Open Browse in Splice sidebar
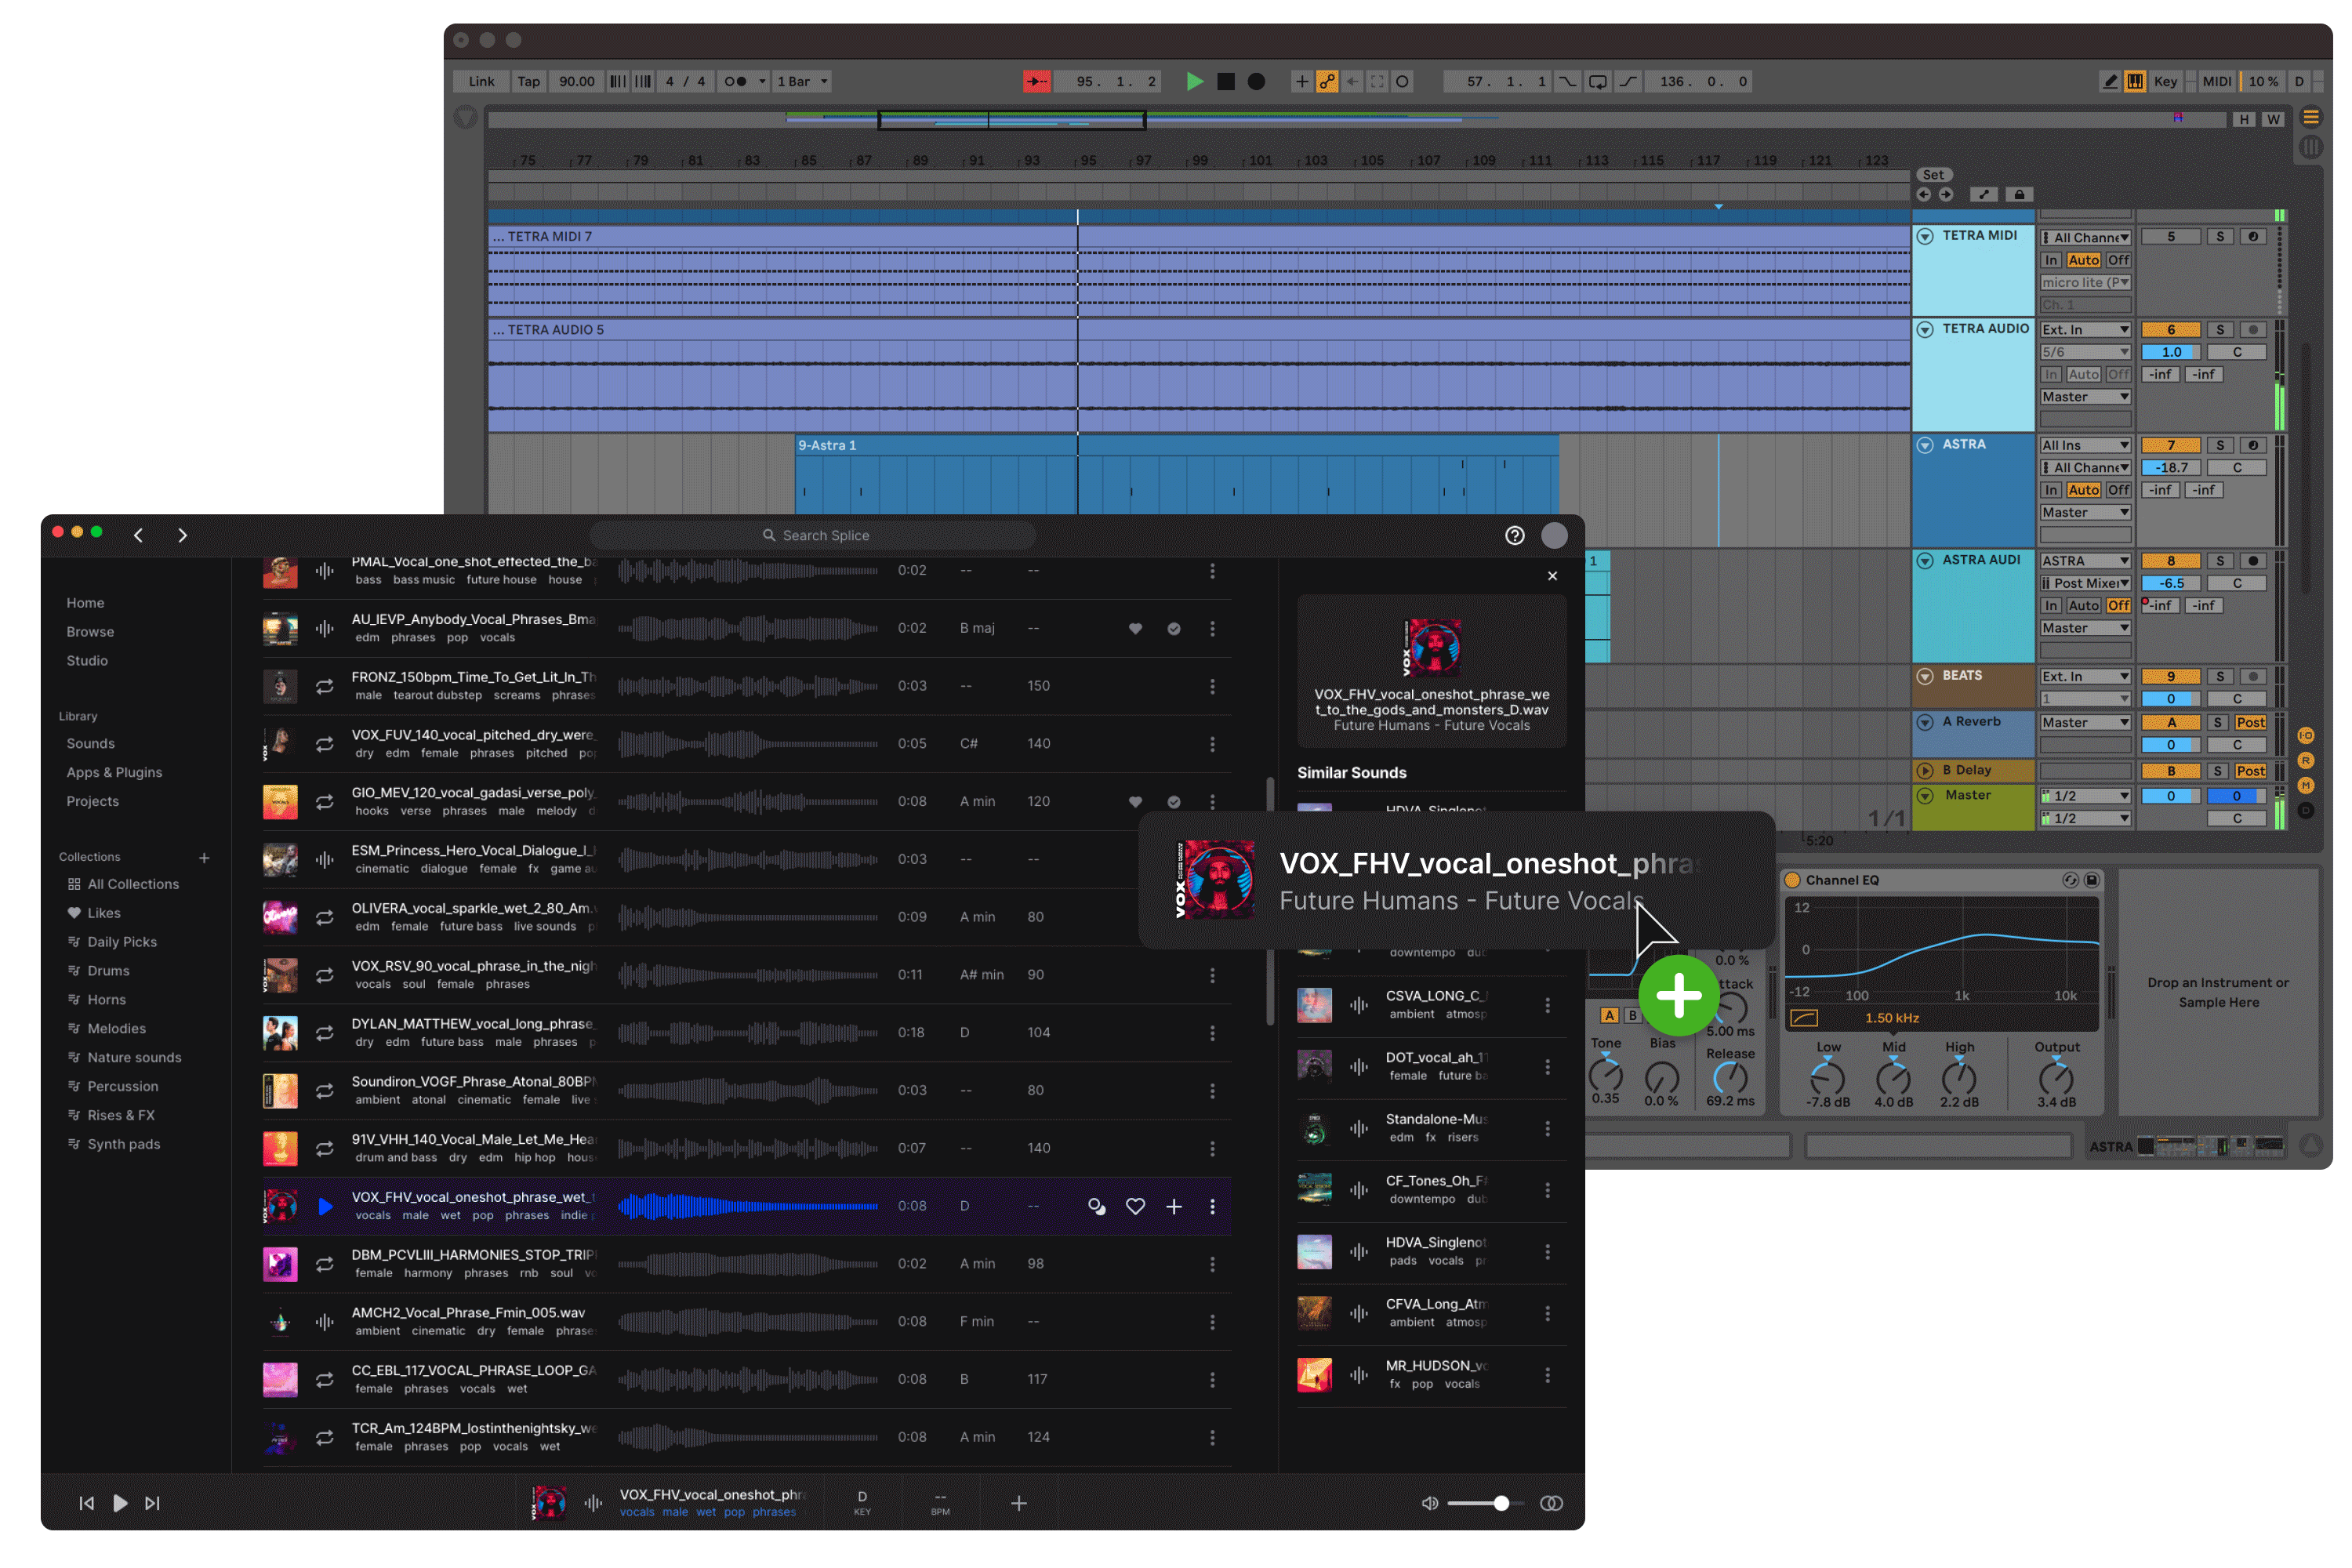Viewport: 2352px width, 1568px height. 90,632
